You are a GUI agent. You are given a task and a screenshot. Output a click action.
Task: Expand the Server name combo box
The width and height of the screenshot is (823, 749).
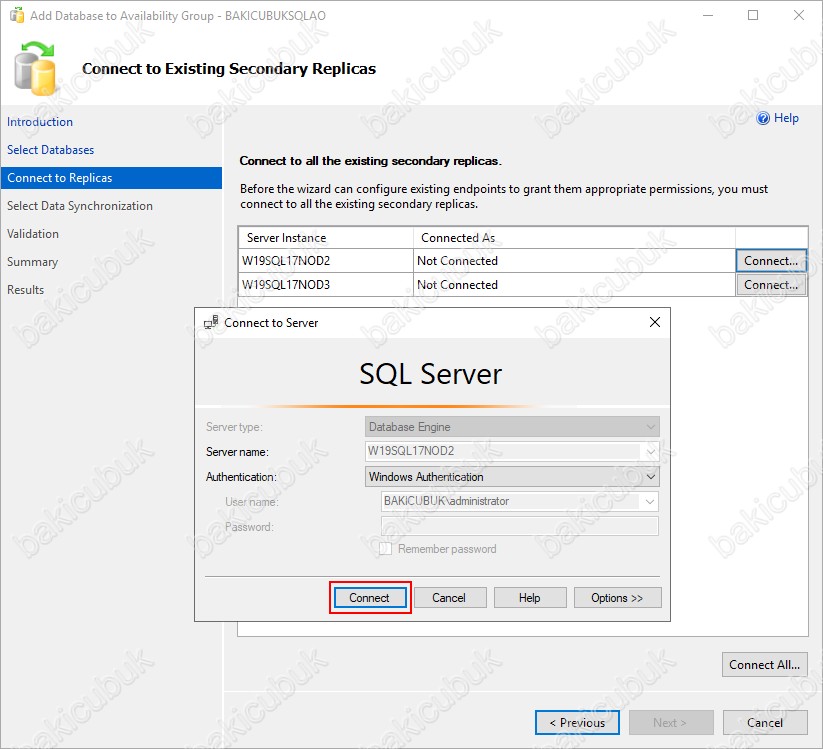coord(651,452)
